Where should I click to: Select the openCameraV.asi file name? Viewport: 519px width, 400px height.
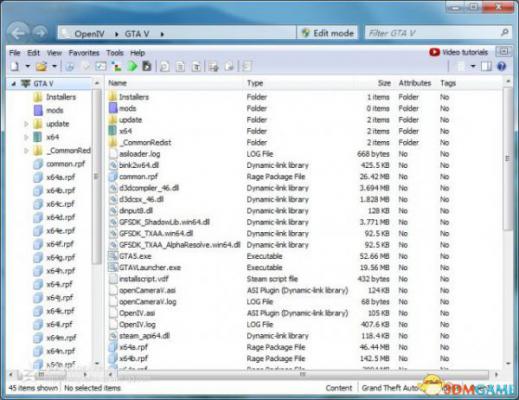[147, 290]
